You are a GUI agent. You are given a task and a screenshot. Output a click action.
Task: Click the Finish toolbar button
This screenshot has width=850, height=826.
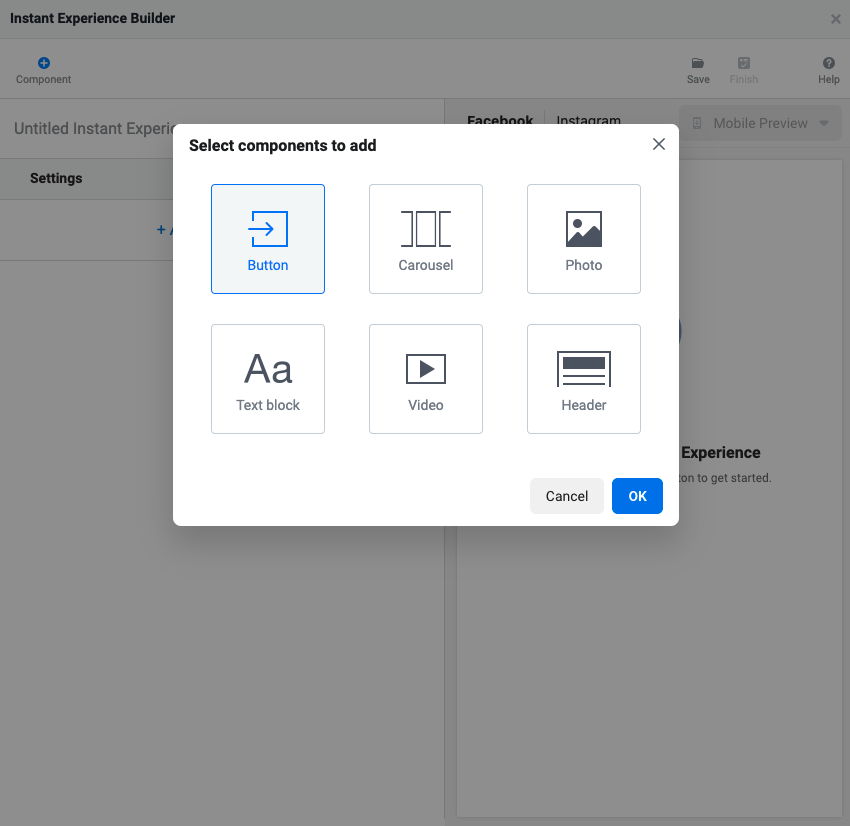(743, 70)
